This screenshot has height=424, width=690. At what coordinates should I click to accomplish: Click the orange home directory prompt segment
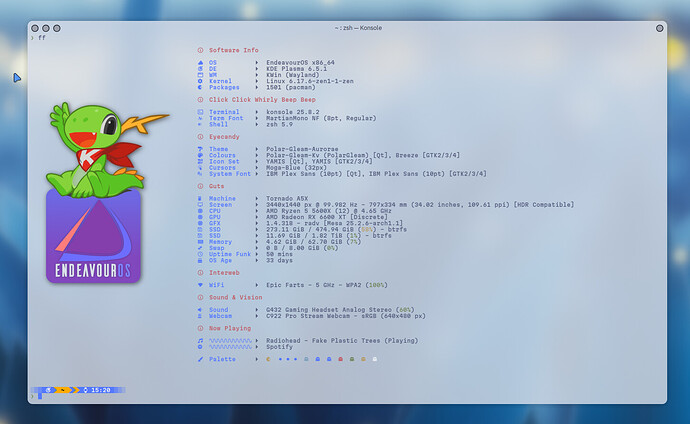coord(64,390)
